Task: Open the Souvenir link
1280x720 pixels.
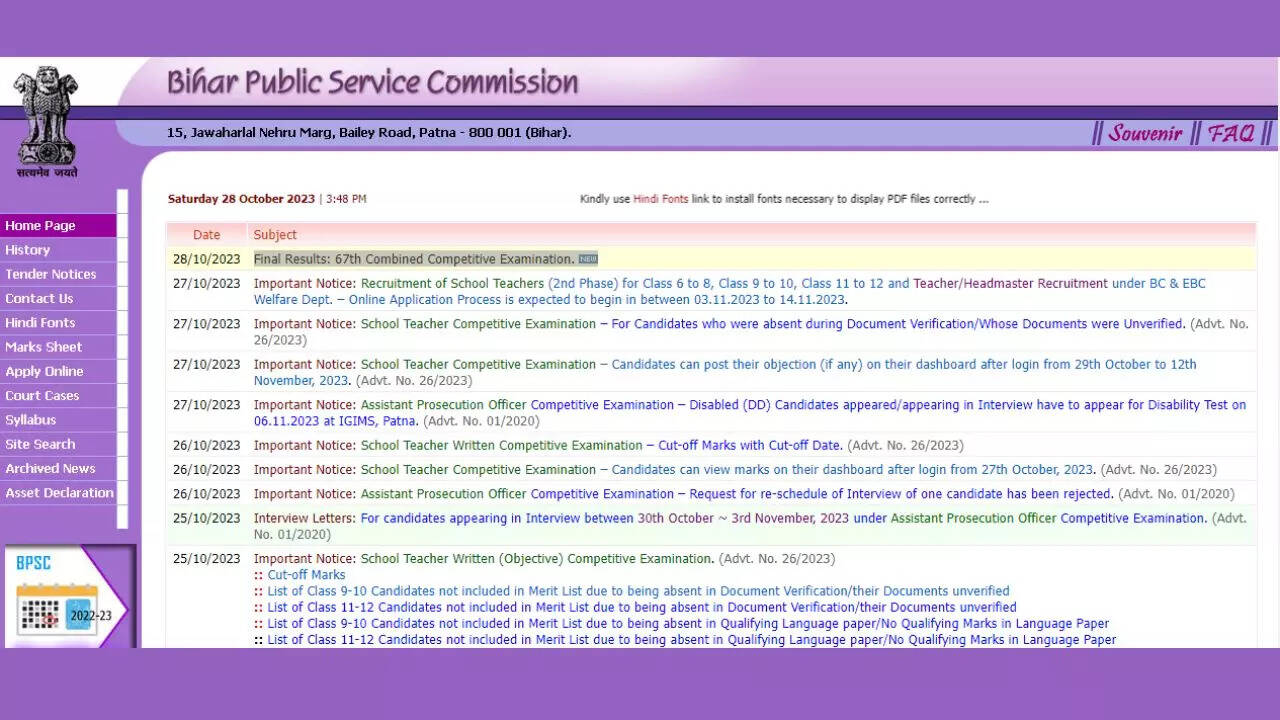Action: point(1145,133)
